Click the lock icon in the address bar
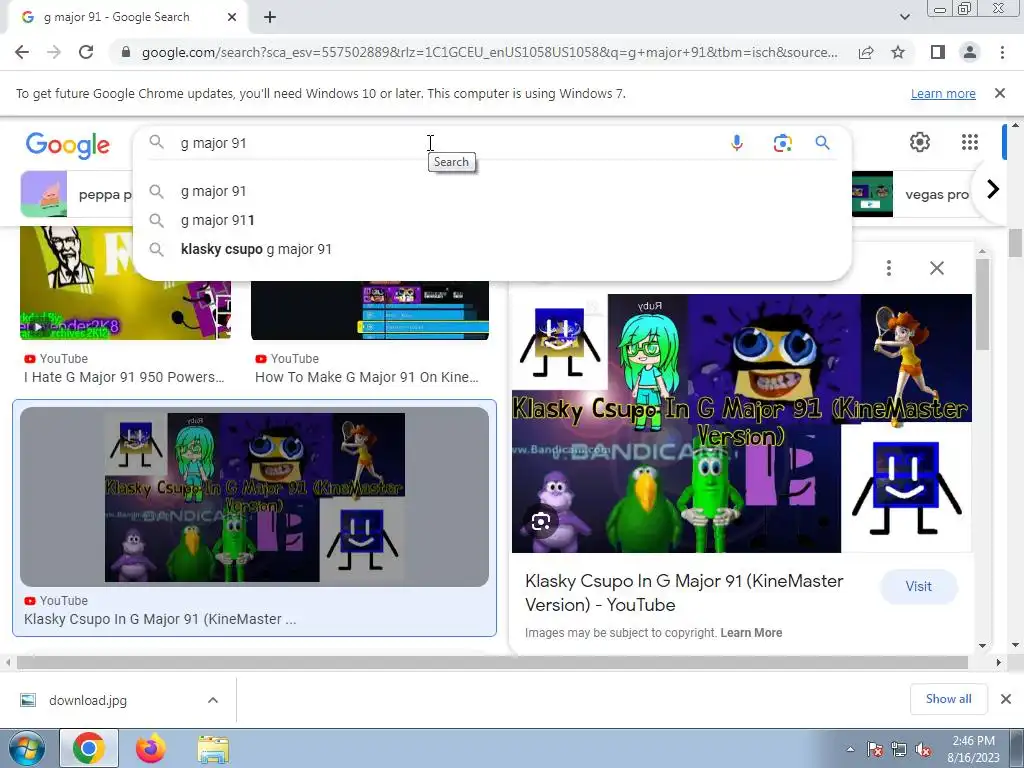This screenshot has width=1024, height=768. (x=126, y=52)
